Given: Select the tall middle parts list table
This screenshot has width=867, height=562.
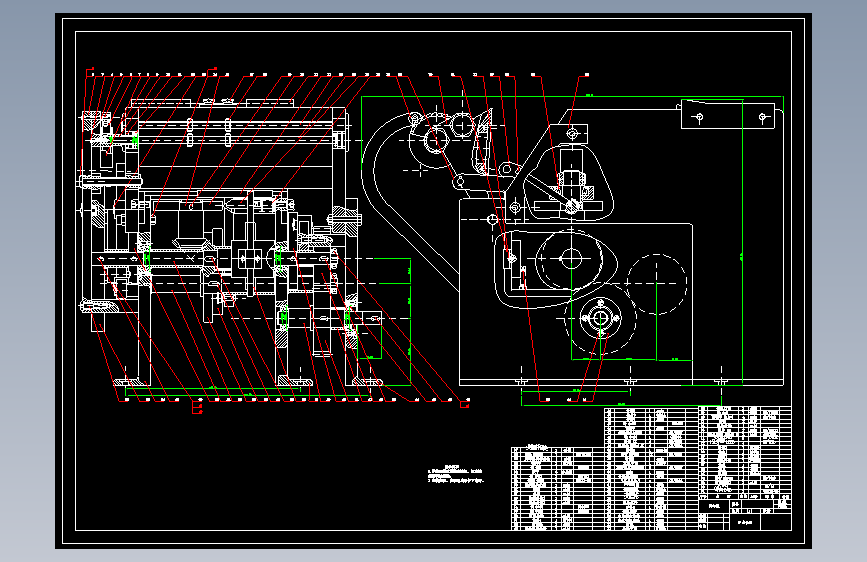Looking at the screenshot, I should coord(651,468).
